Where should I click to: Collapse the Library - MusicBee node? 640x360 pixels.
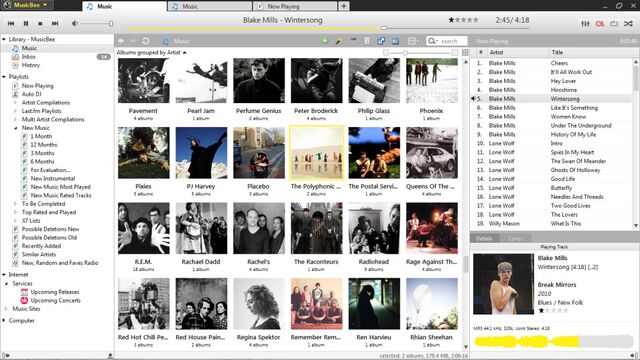4,39
